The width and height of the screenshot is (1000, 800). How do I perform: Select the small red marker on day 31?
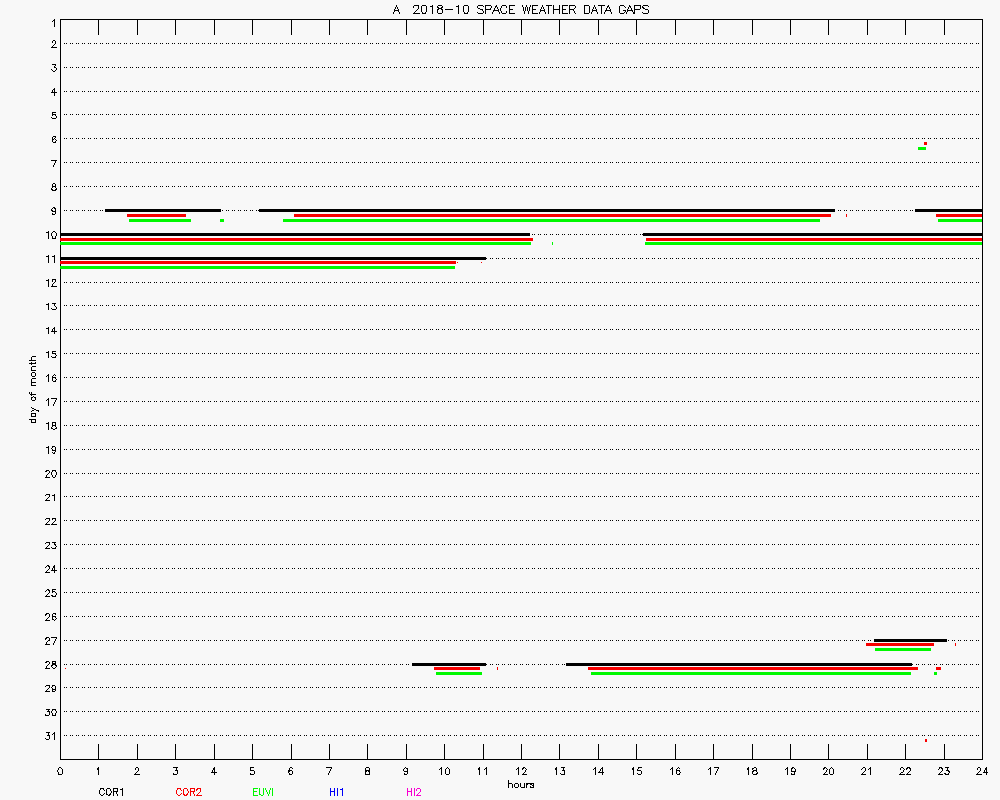[x=926, y=740]
